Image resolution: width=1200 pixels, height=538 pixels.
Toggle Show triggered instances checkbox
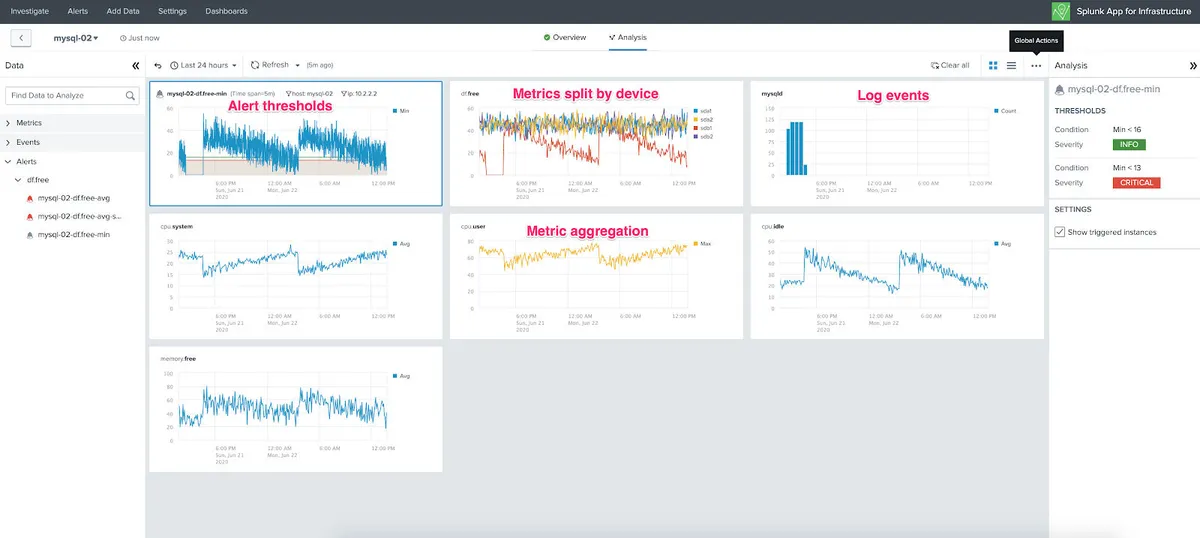[1060, 232]
